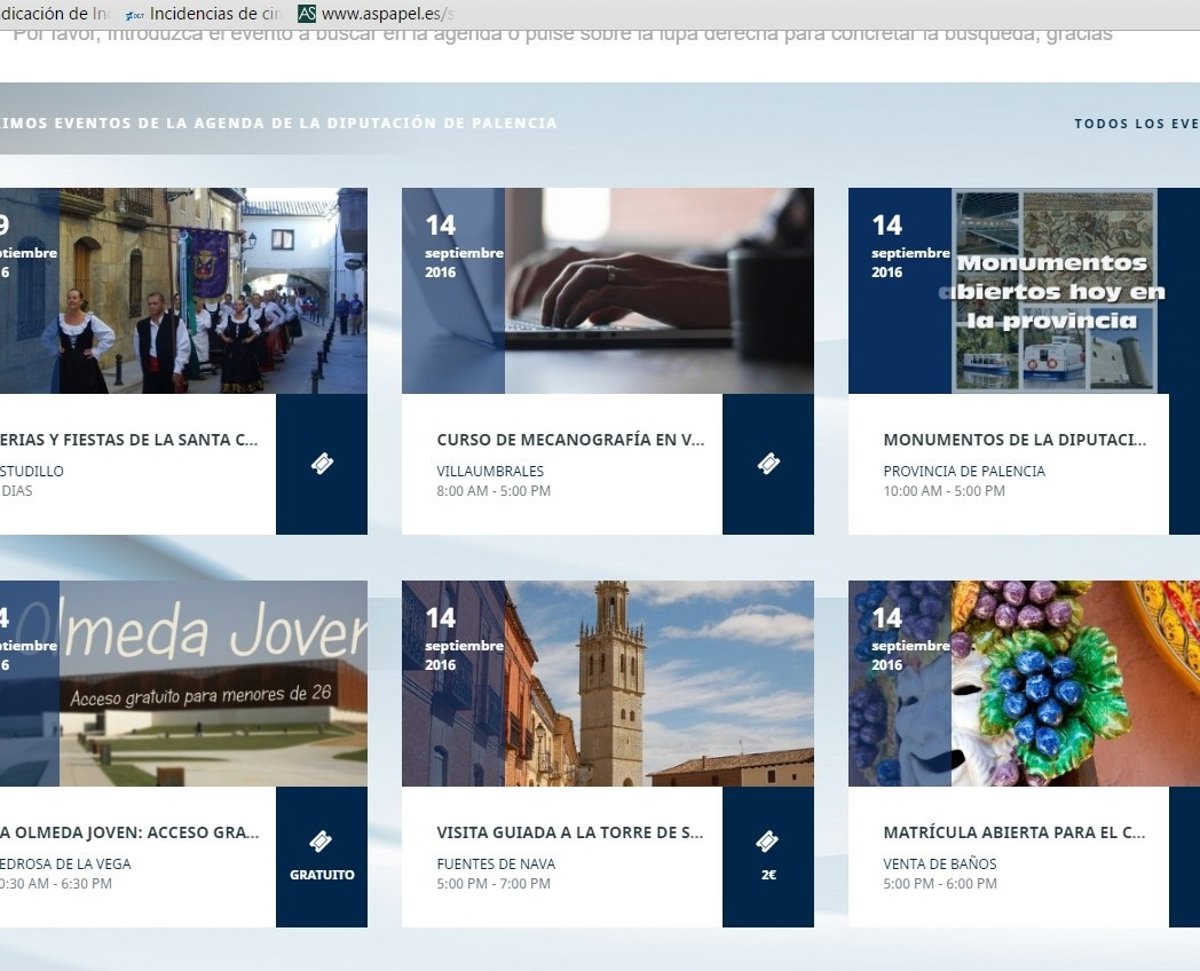
Task: Open the www.aspapel.es bookmark
Action: point(387,14)
